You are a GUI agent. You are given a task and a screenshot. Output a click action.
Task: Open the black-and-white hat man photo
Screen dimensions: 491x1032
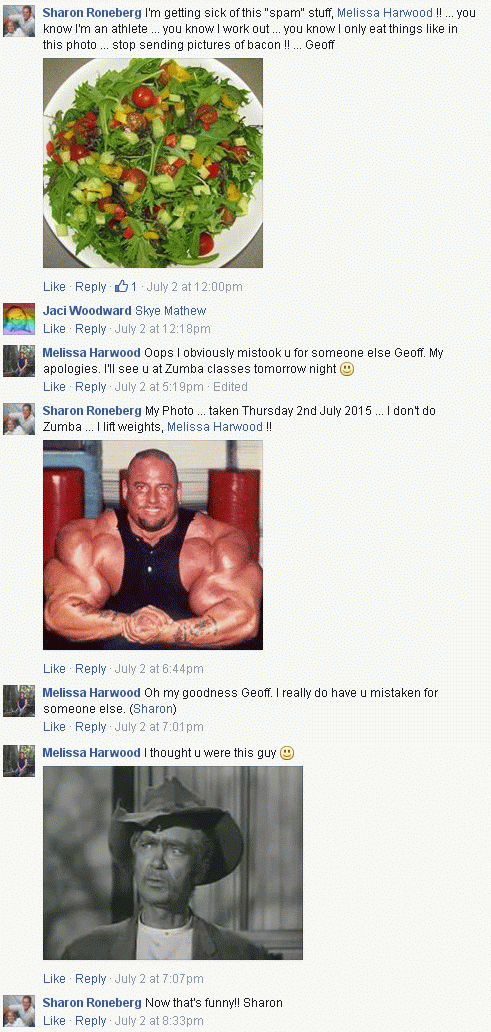173,862
